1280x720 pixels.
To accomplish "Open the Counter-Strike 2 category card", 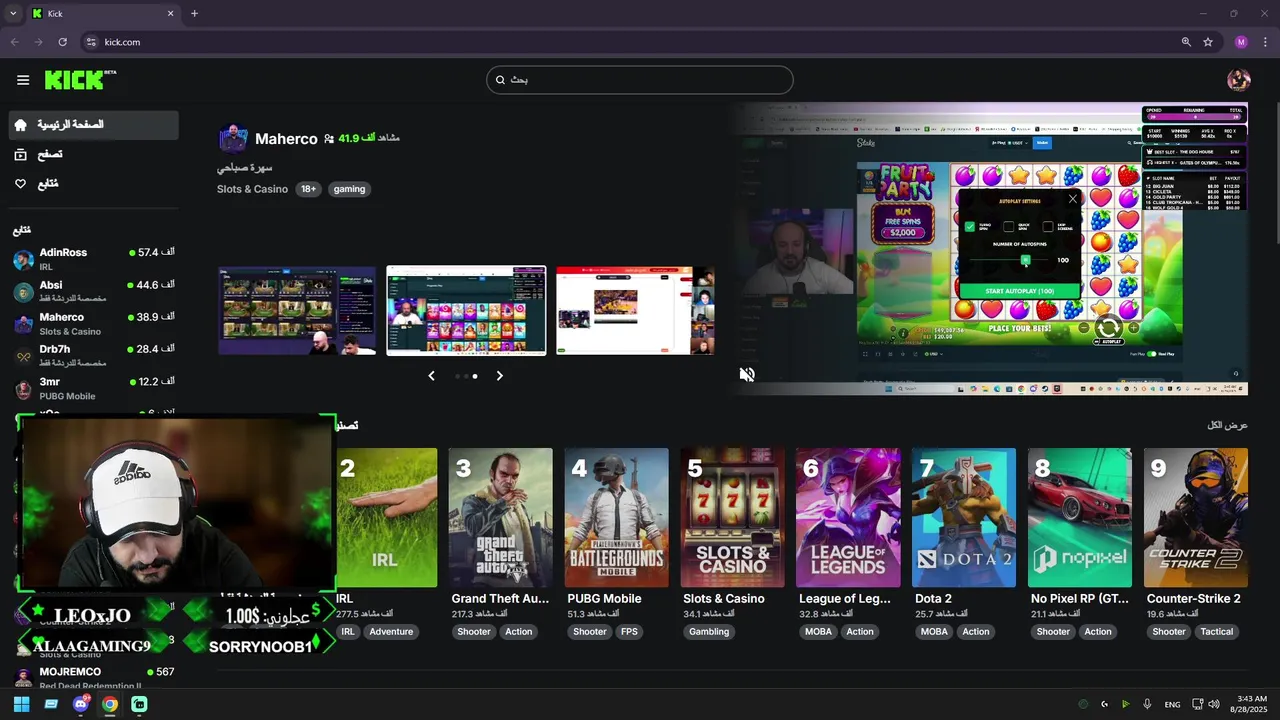I will 1196,517.
